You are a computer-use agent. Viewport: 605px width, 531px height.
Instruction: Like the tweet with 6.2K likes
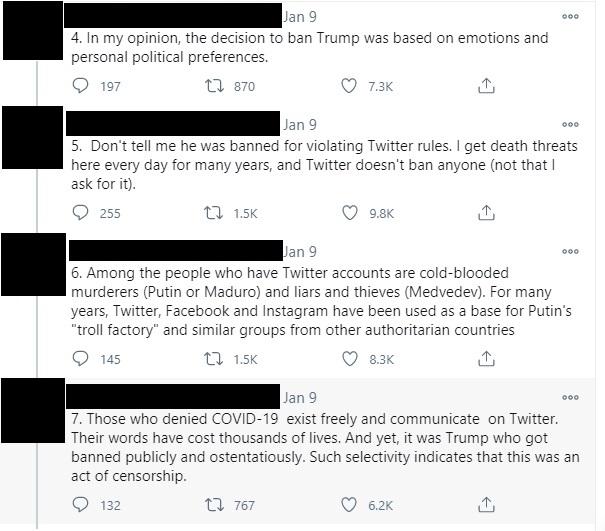[349, 504]
